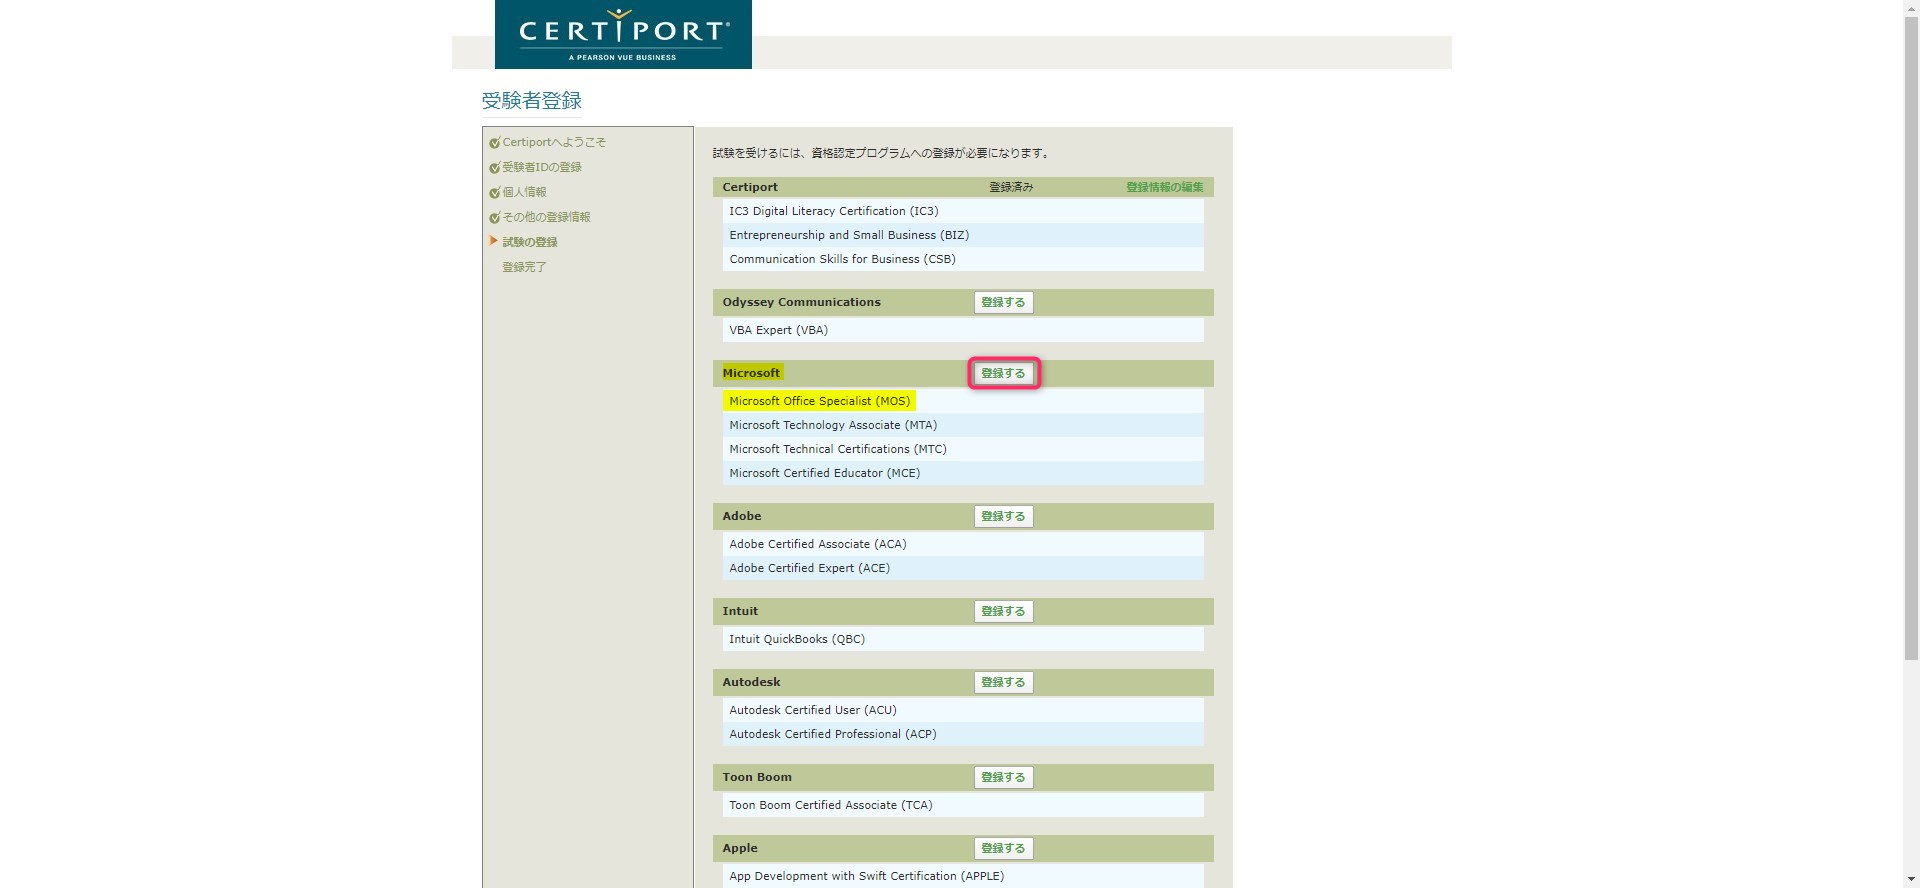Register for the Intuit program
The height and width of the screenshot is (888, 1920).
[1003, 612]
